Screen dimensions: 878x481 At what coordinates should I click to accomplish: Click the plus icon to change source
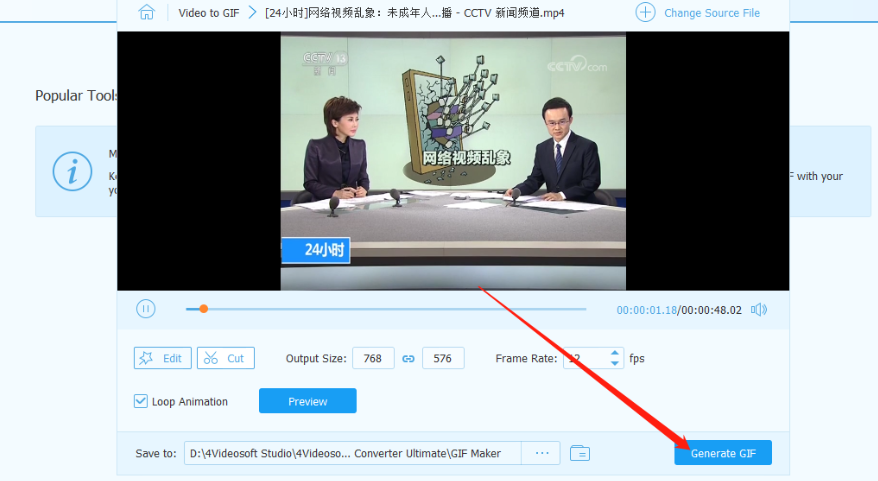pos(645,12)
